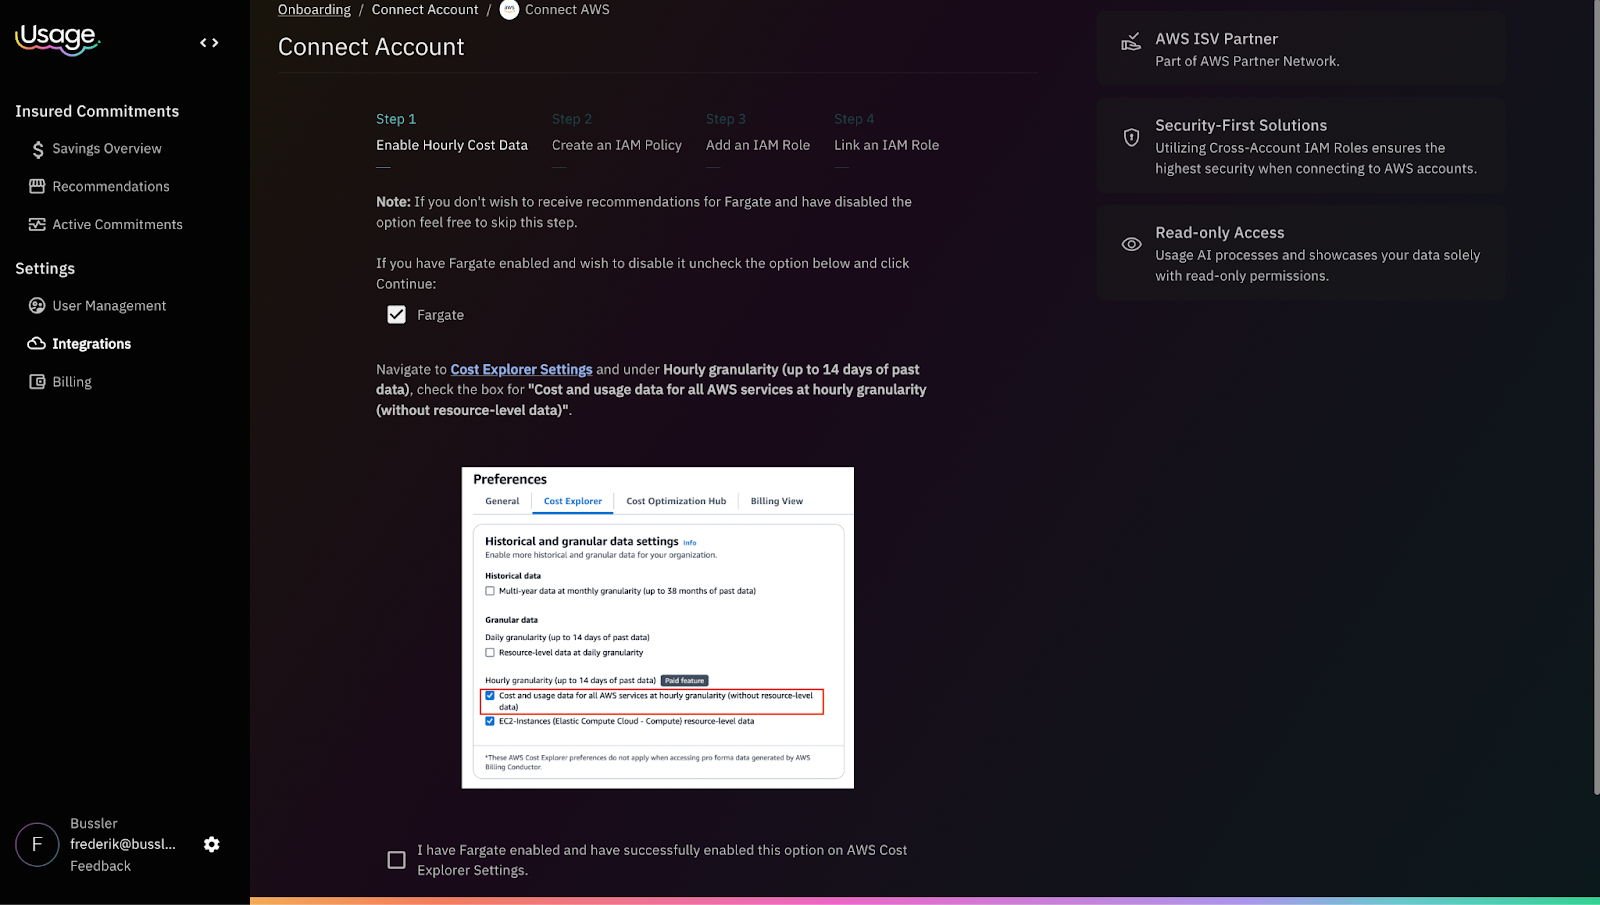Viewport: 1600px width, 905px height.
Task: Click the Security-First Solutions shield icon
Action: (x=1131, y=138)
